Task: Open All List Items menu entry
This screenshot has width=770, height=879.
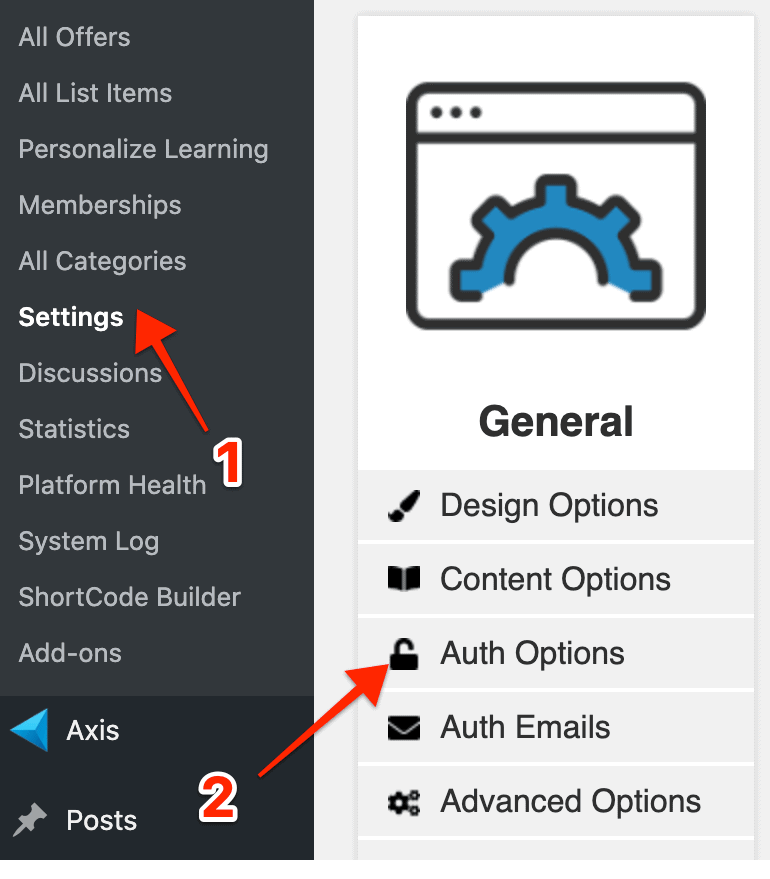Action: [95, 93]
